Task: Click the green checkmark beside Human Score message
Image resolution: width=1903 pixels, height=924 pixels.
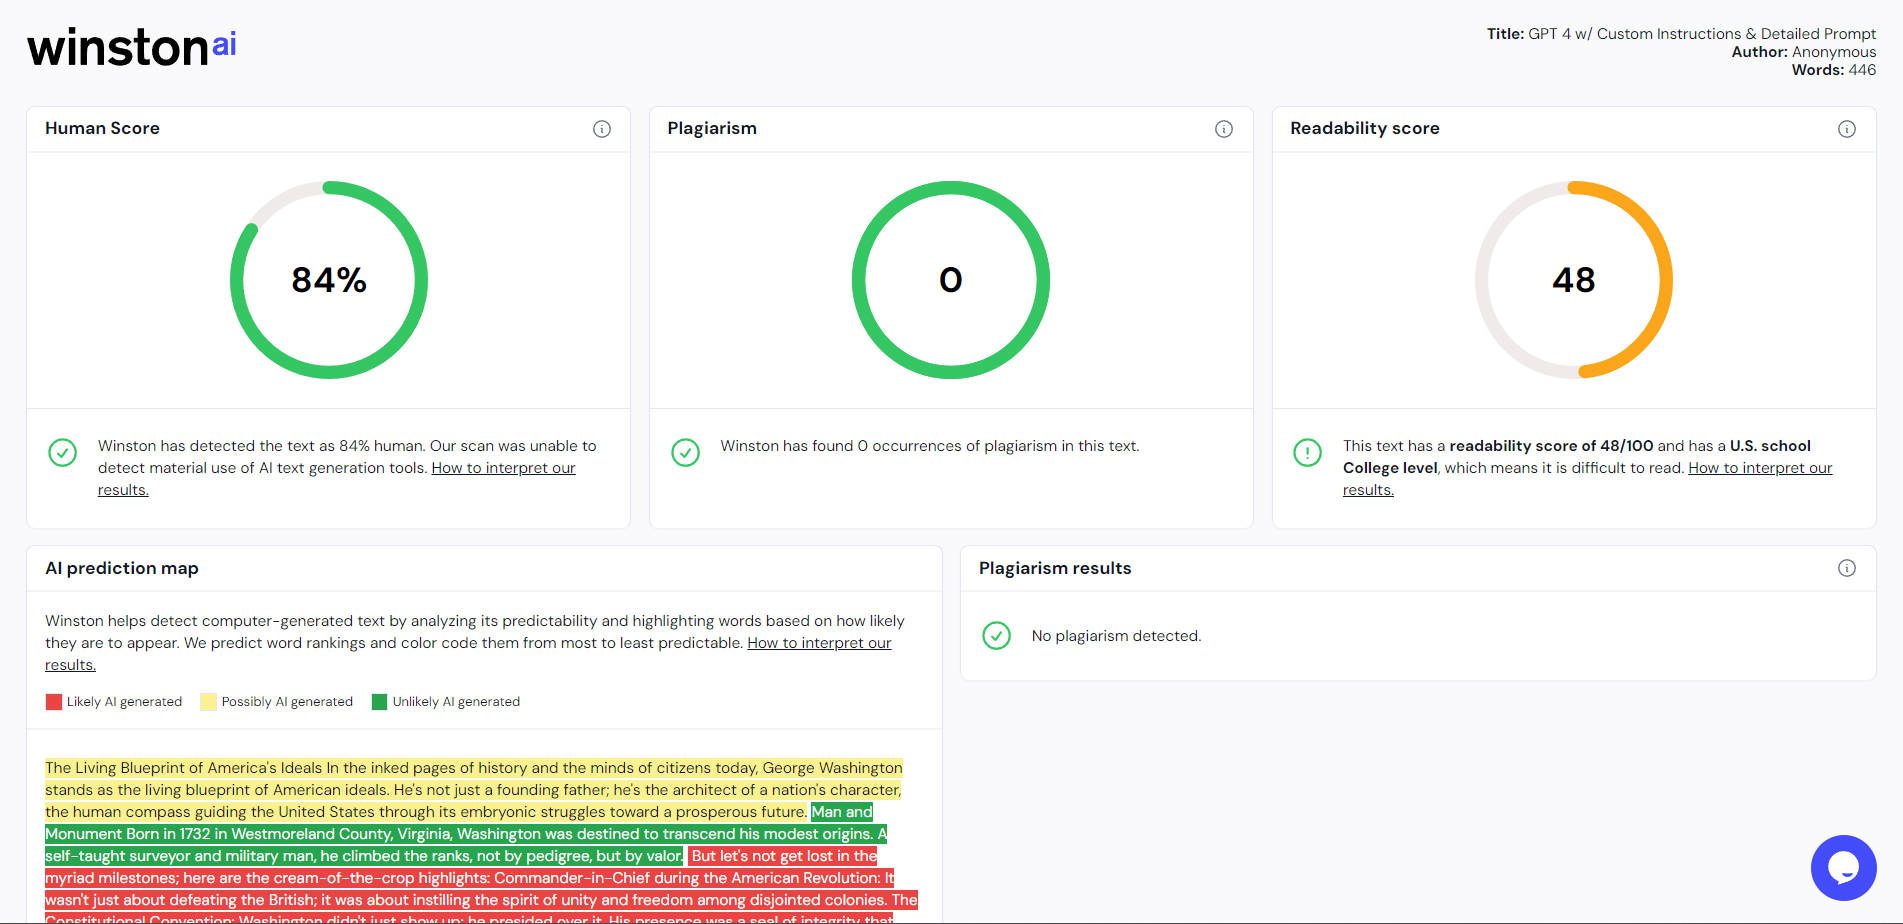Action: [63, 453]
